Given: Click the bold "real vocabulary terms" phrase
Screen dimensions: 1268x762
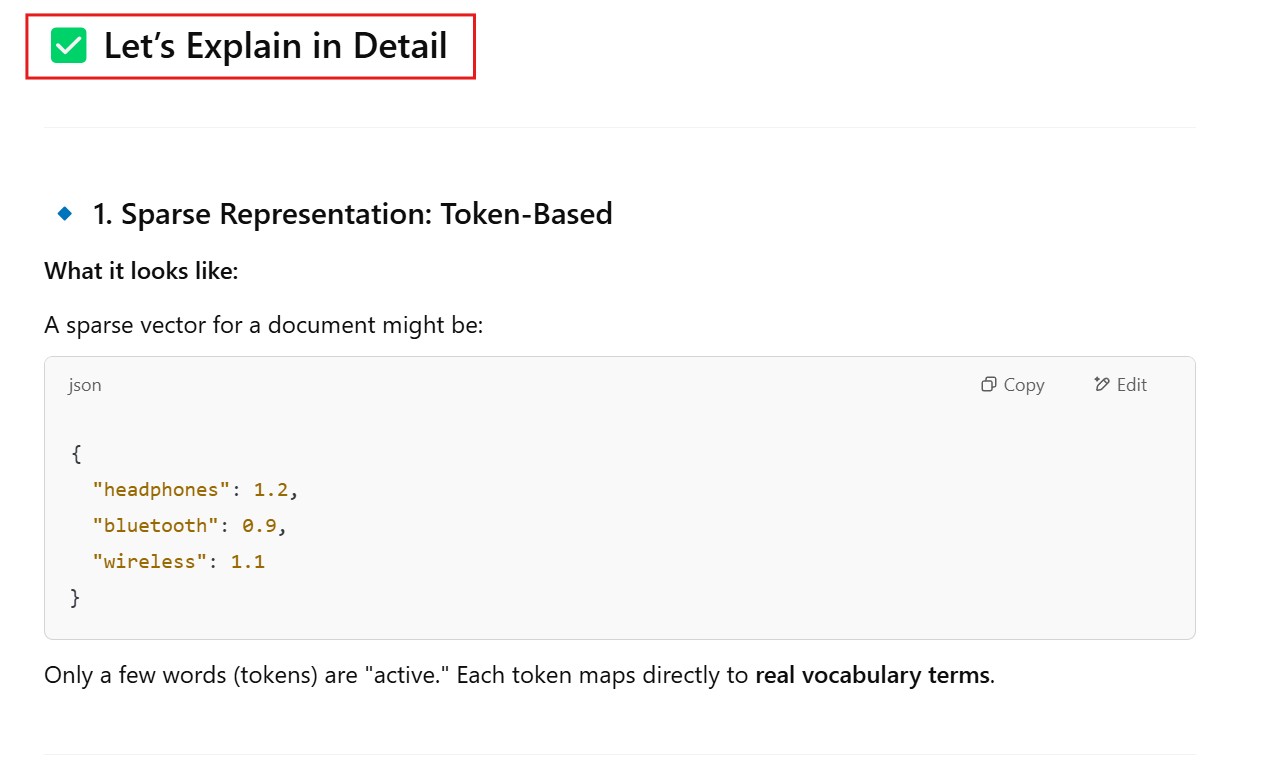Looking at the screenshot, I should pos(872,675).
